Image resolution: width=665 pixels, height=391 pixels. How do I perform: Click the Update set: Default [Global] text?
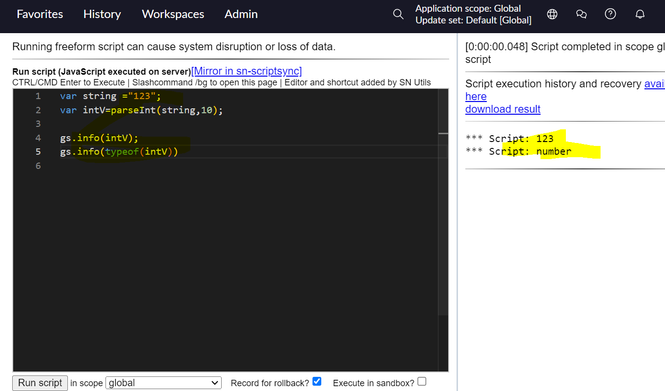[x=473, y=20]
